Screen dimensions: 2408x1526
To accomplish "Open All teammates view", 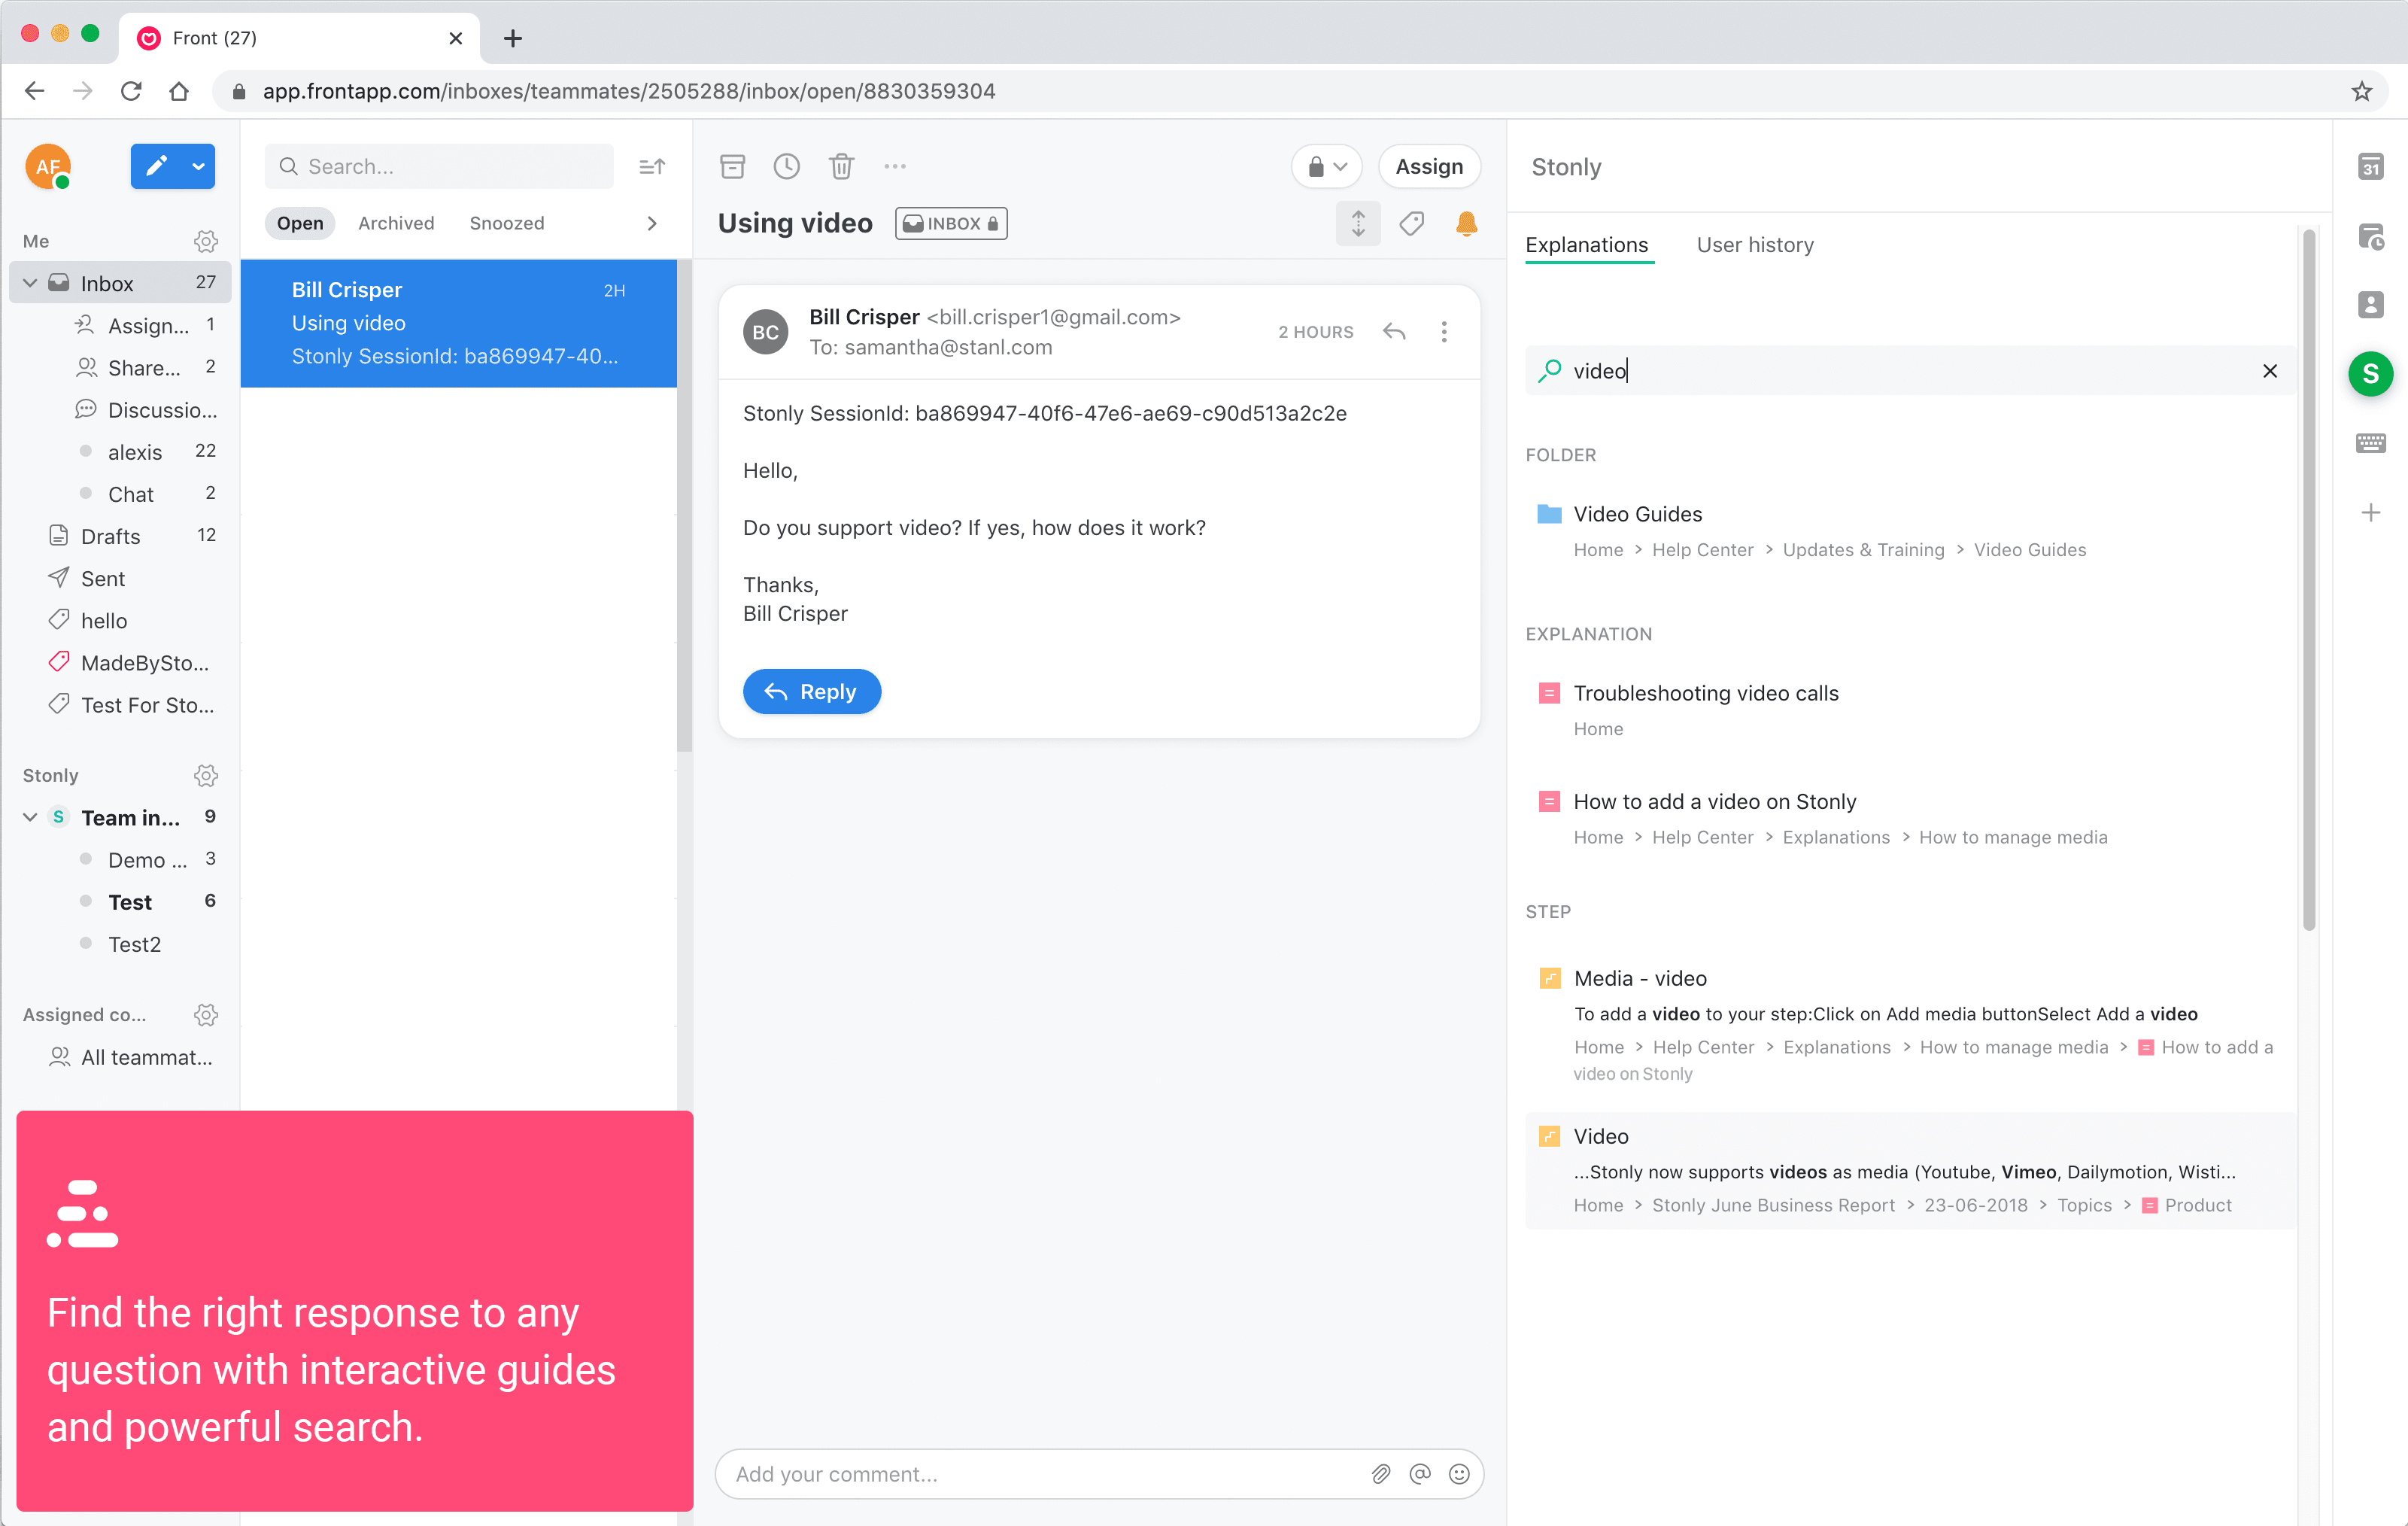I will pos(130,1056).
